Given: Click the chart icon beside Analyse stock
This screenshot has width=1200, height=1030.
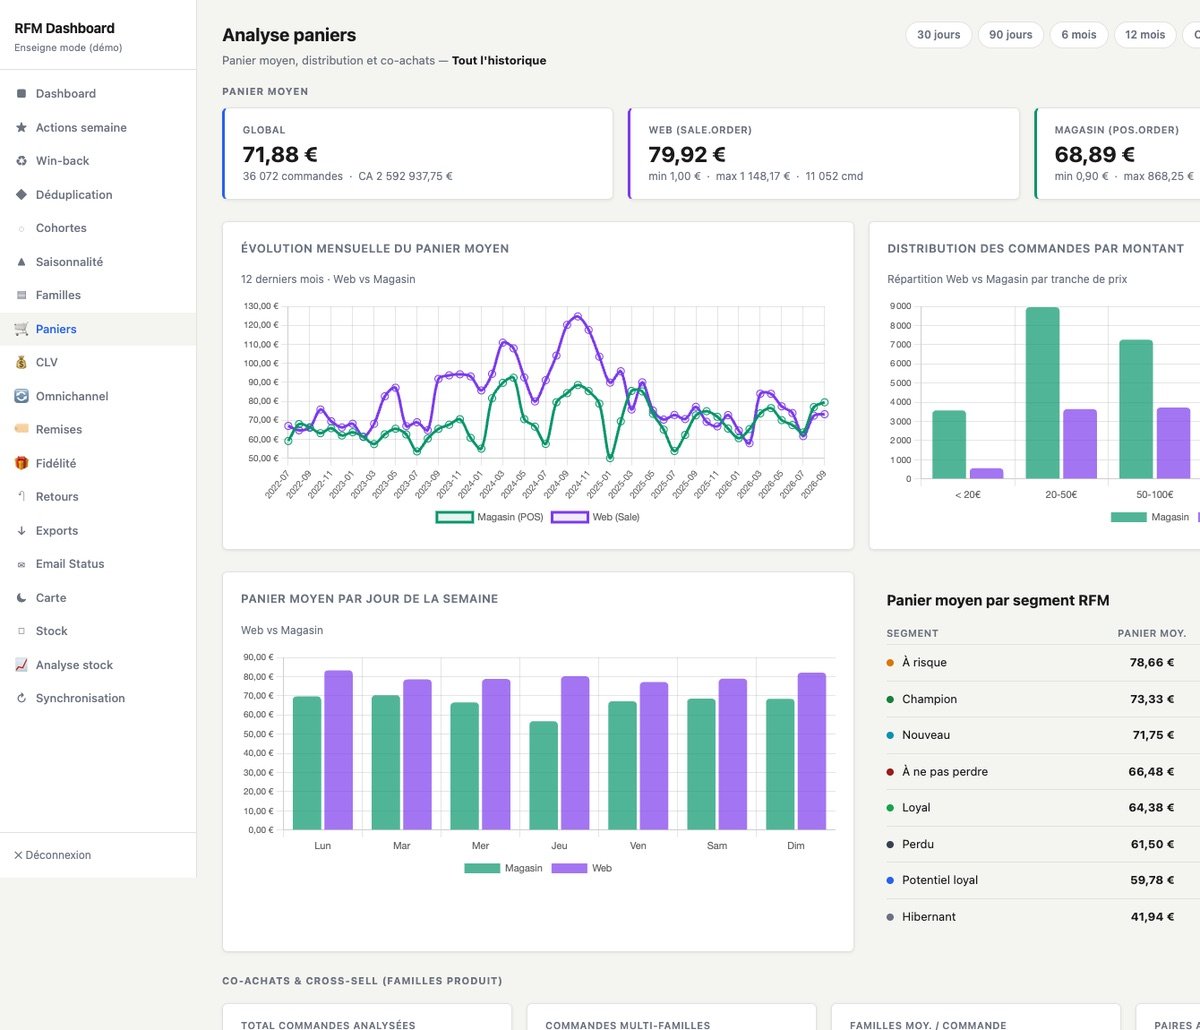Looking at the screenshot, I should tap(21, 665).
